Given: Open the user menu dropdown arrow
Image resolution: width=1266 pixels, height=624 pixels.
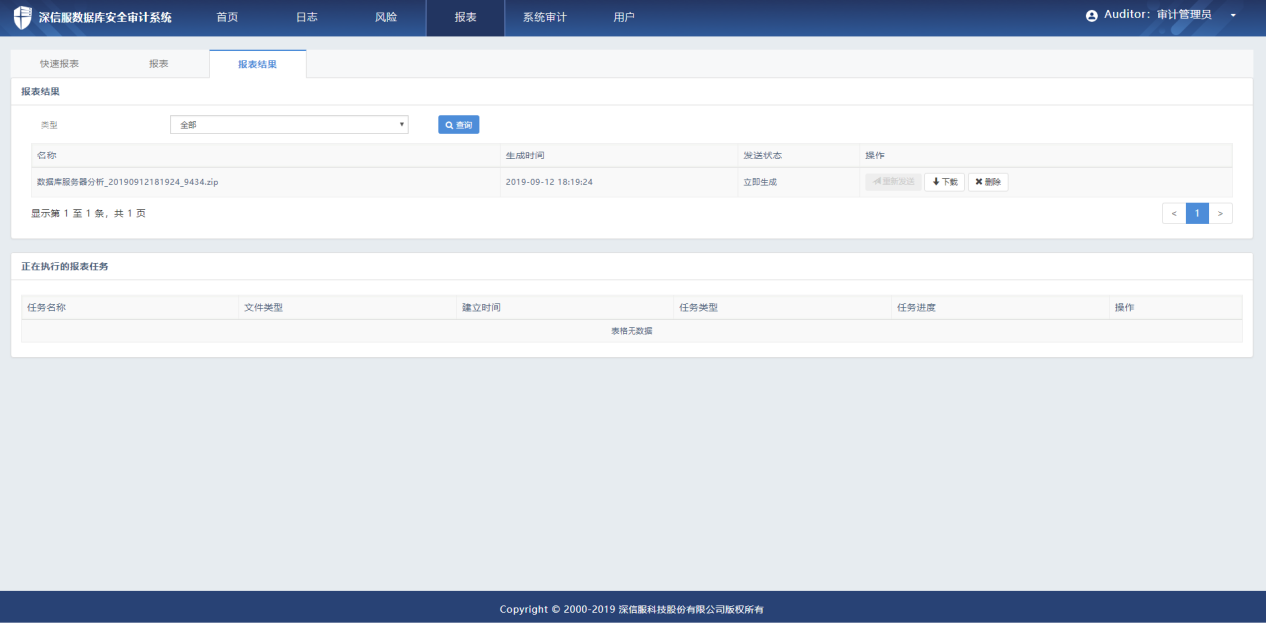Looking at the screenshot, I should 1233,16.
